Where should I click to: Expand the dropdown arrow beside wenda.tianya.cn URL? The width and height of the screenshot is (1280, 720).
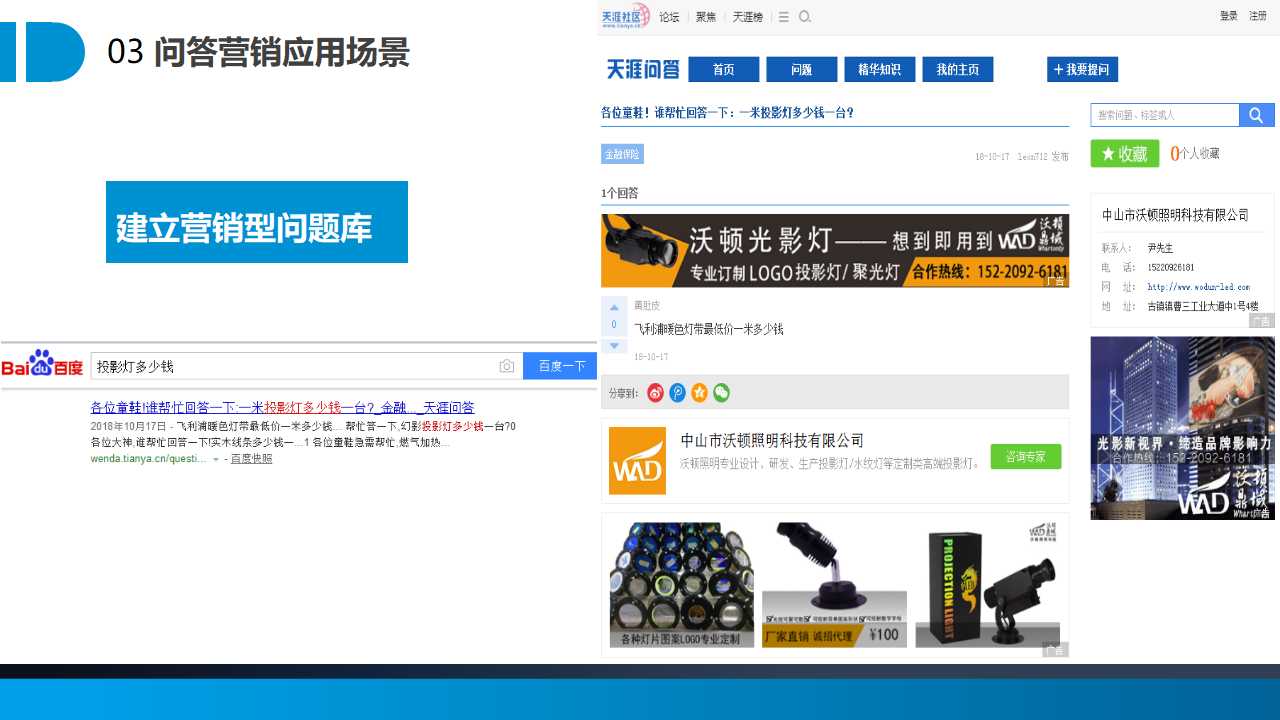tap(216, 459)
